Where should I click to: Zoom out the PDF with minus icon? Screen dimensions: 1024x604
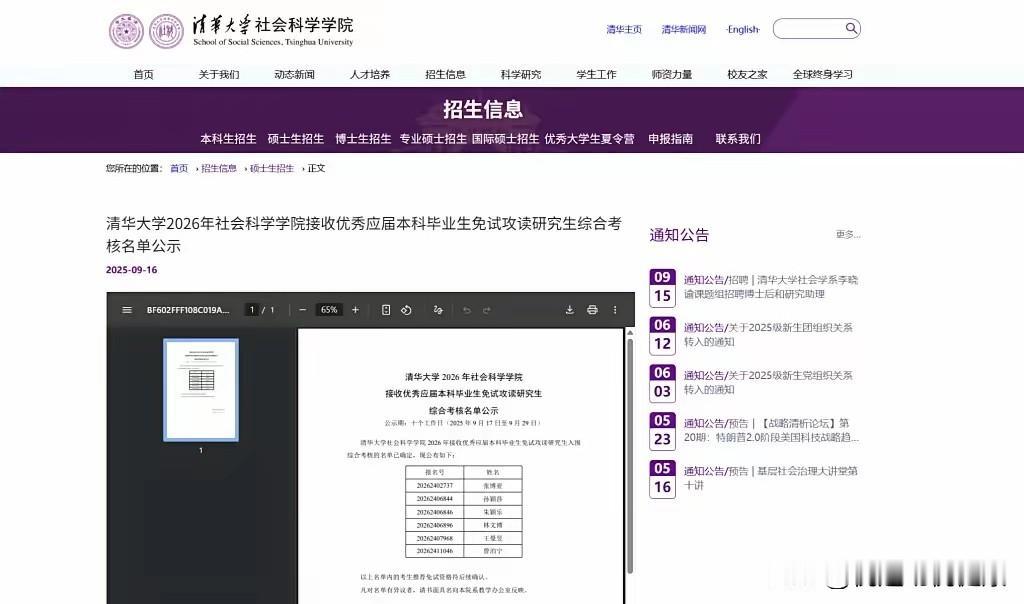(x=302, y=310)
